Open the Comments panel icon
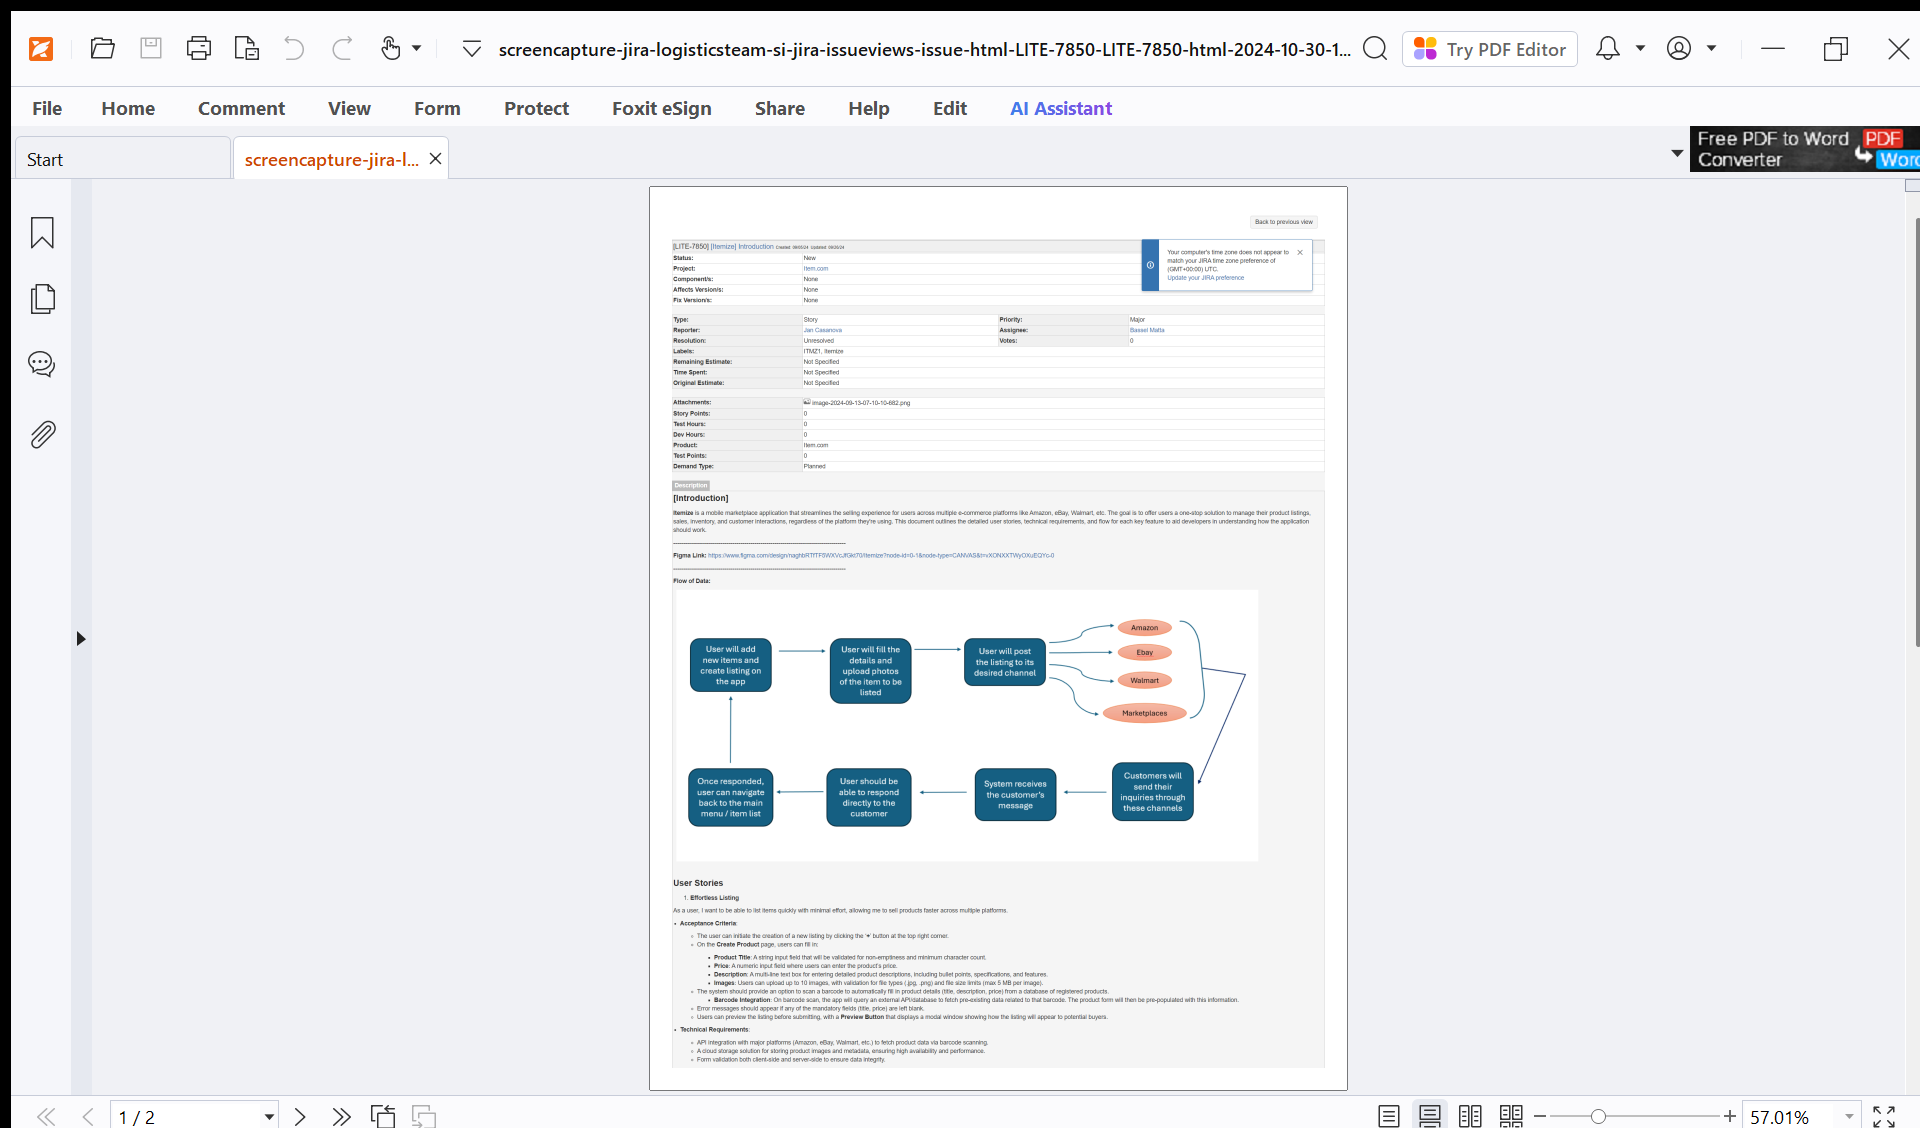 (x=42, y=364)
